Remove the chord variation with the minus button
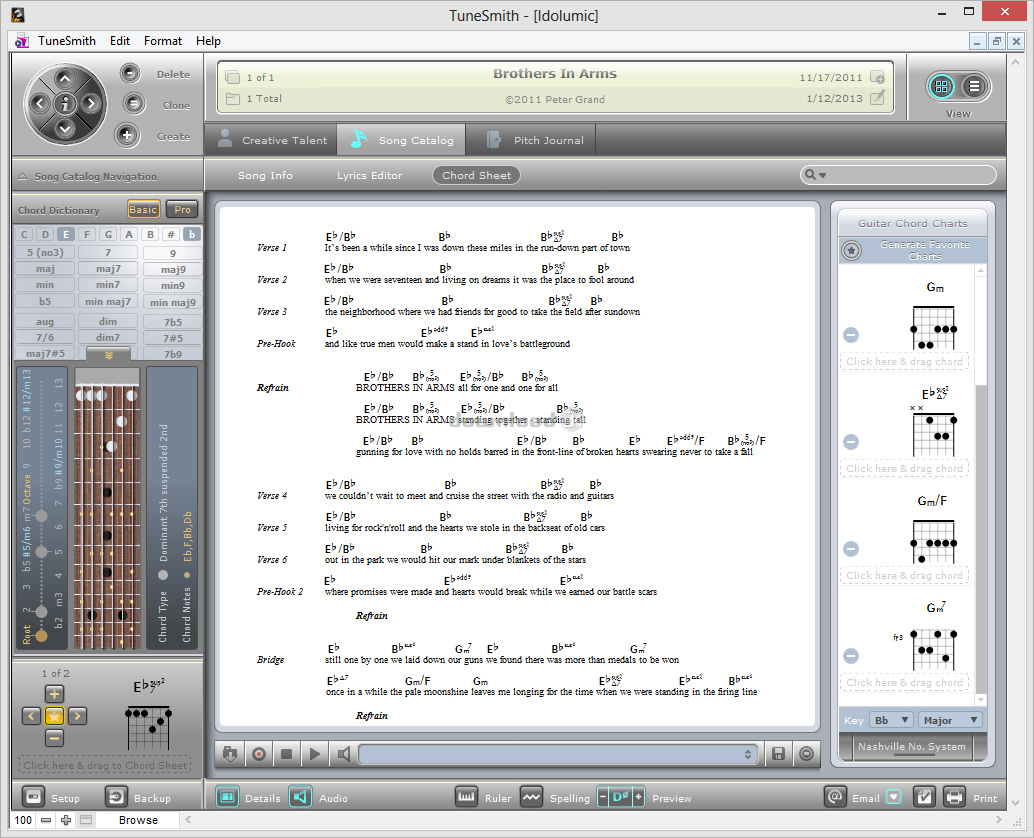The height and width of the screenshot is (838, 1034). pyautogui.click(x=54, y=738)
